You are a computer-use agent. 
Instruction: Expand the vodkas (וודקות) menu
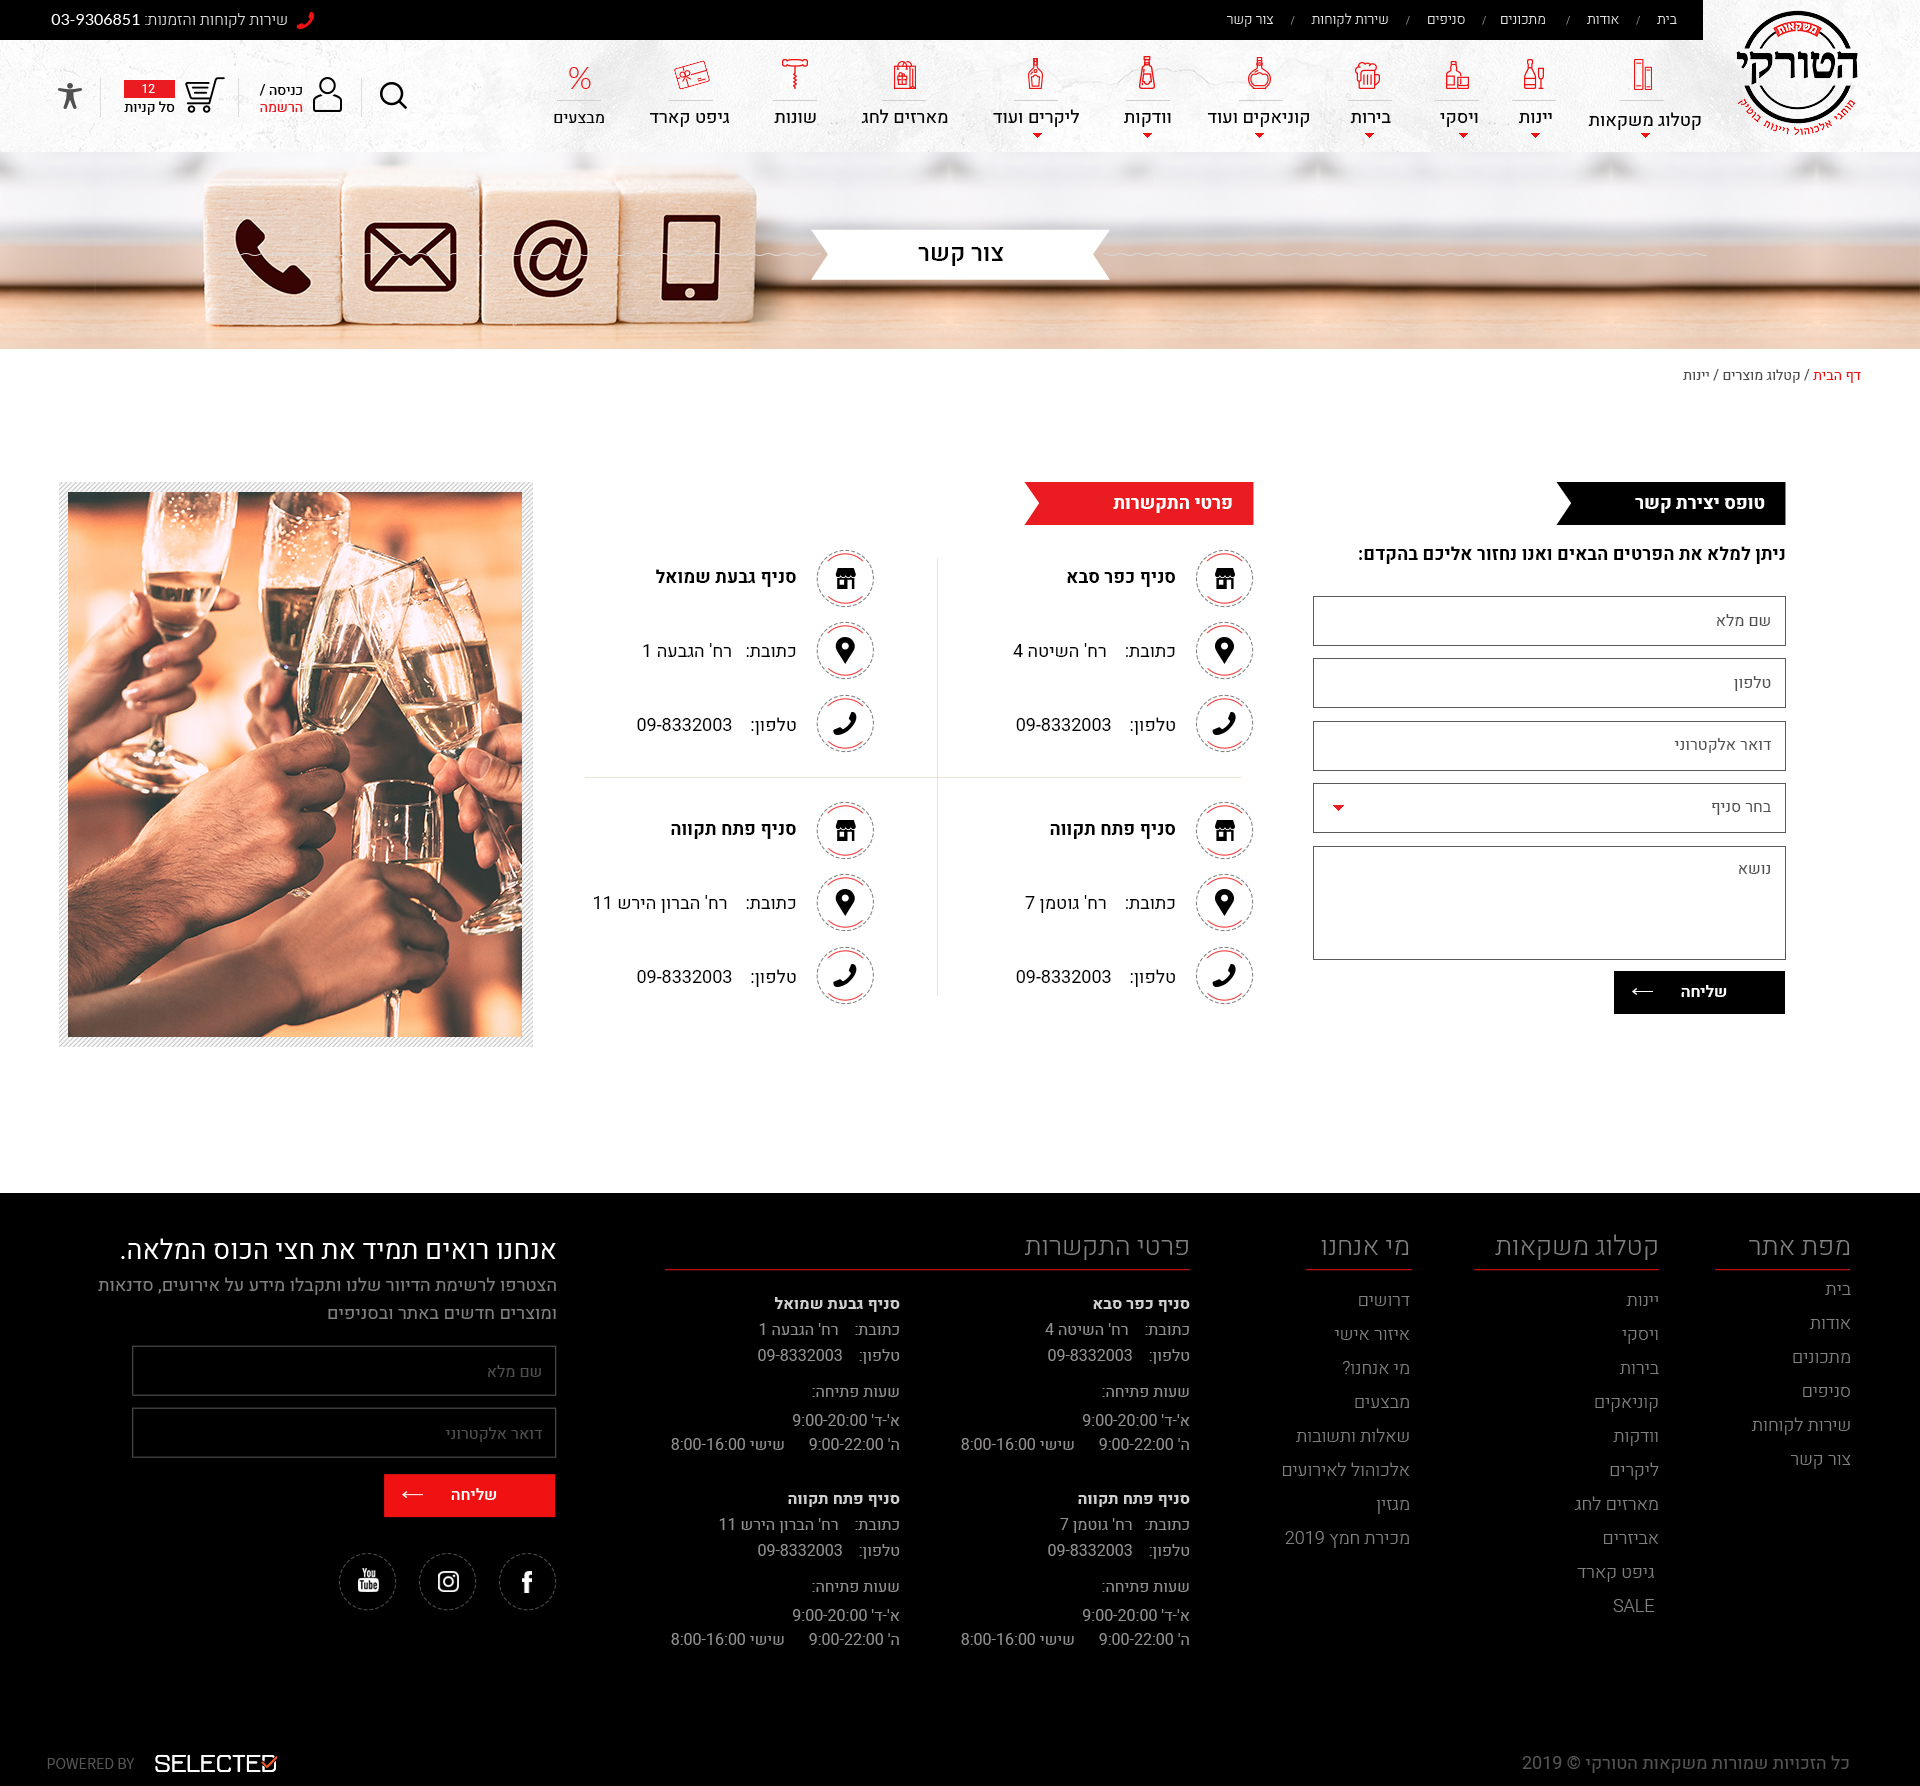coord(1147,117)
